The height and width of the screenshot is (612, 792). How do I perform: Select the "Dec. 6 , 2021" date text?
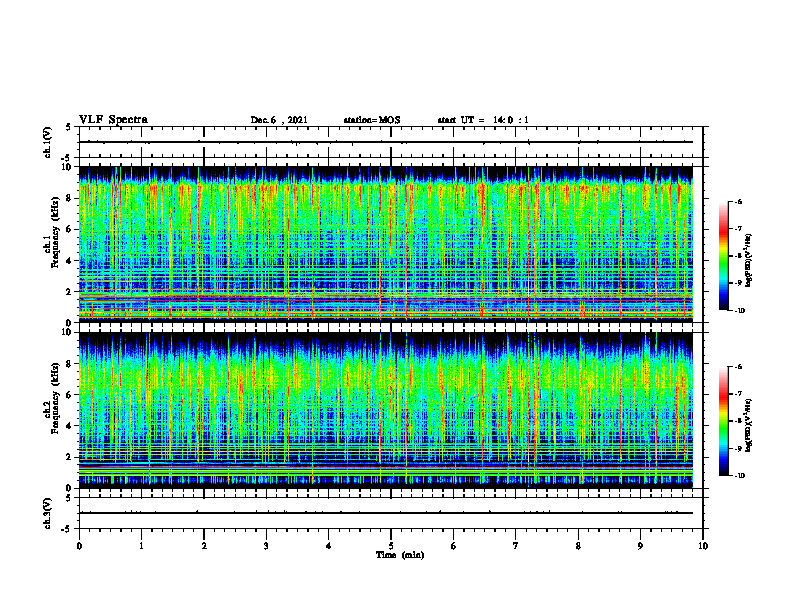279,120
